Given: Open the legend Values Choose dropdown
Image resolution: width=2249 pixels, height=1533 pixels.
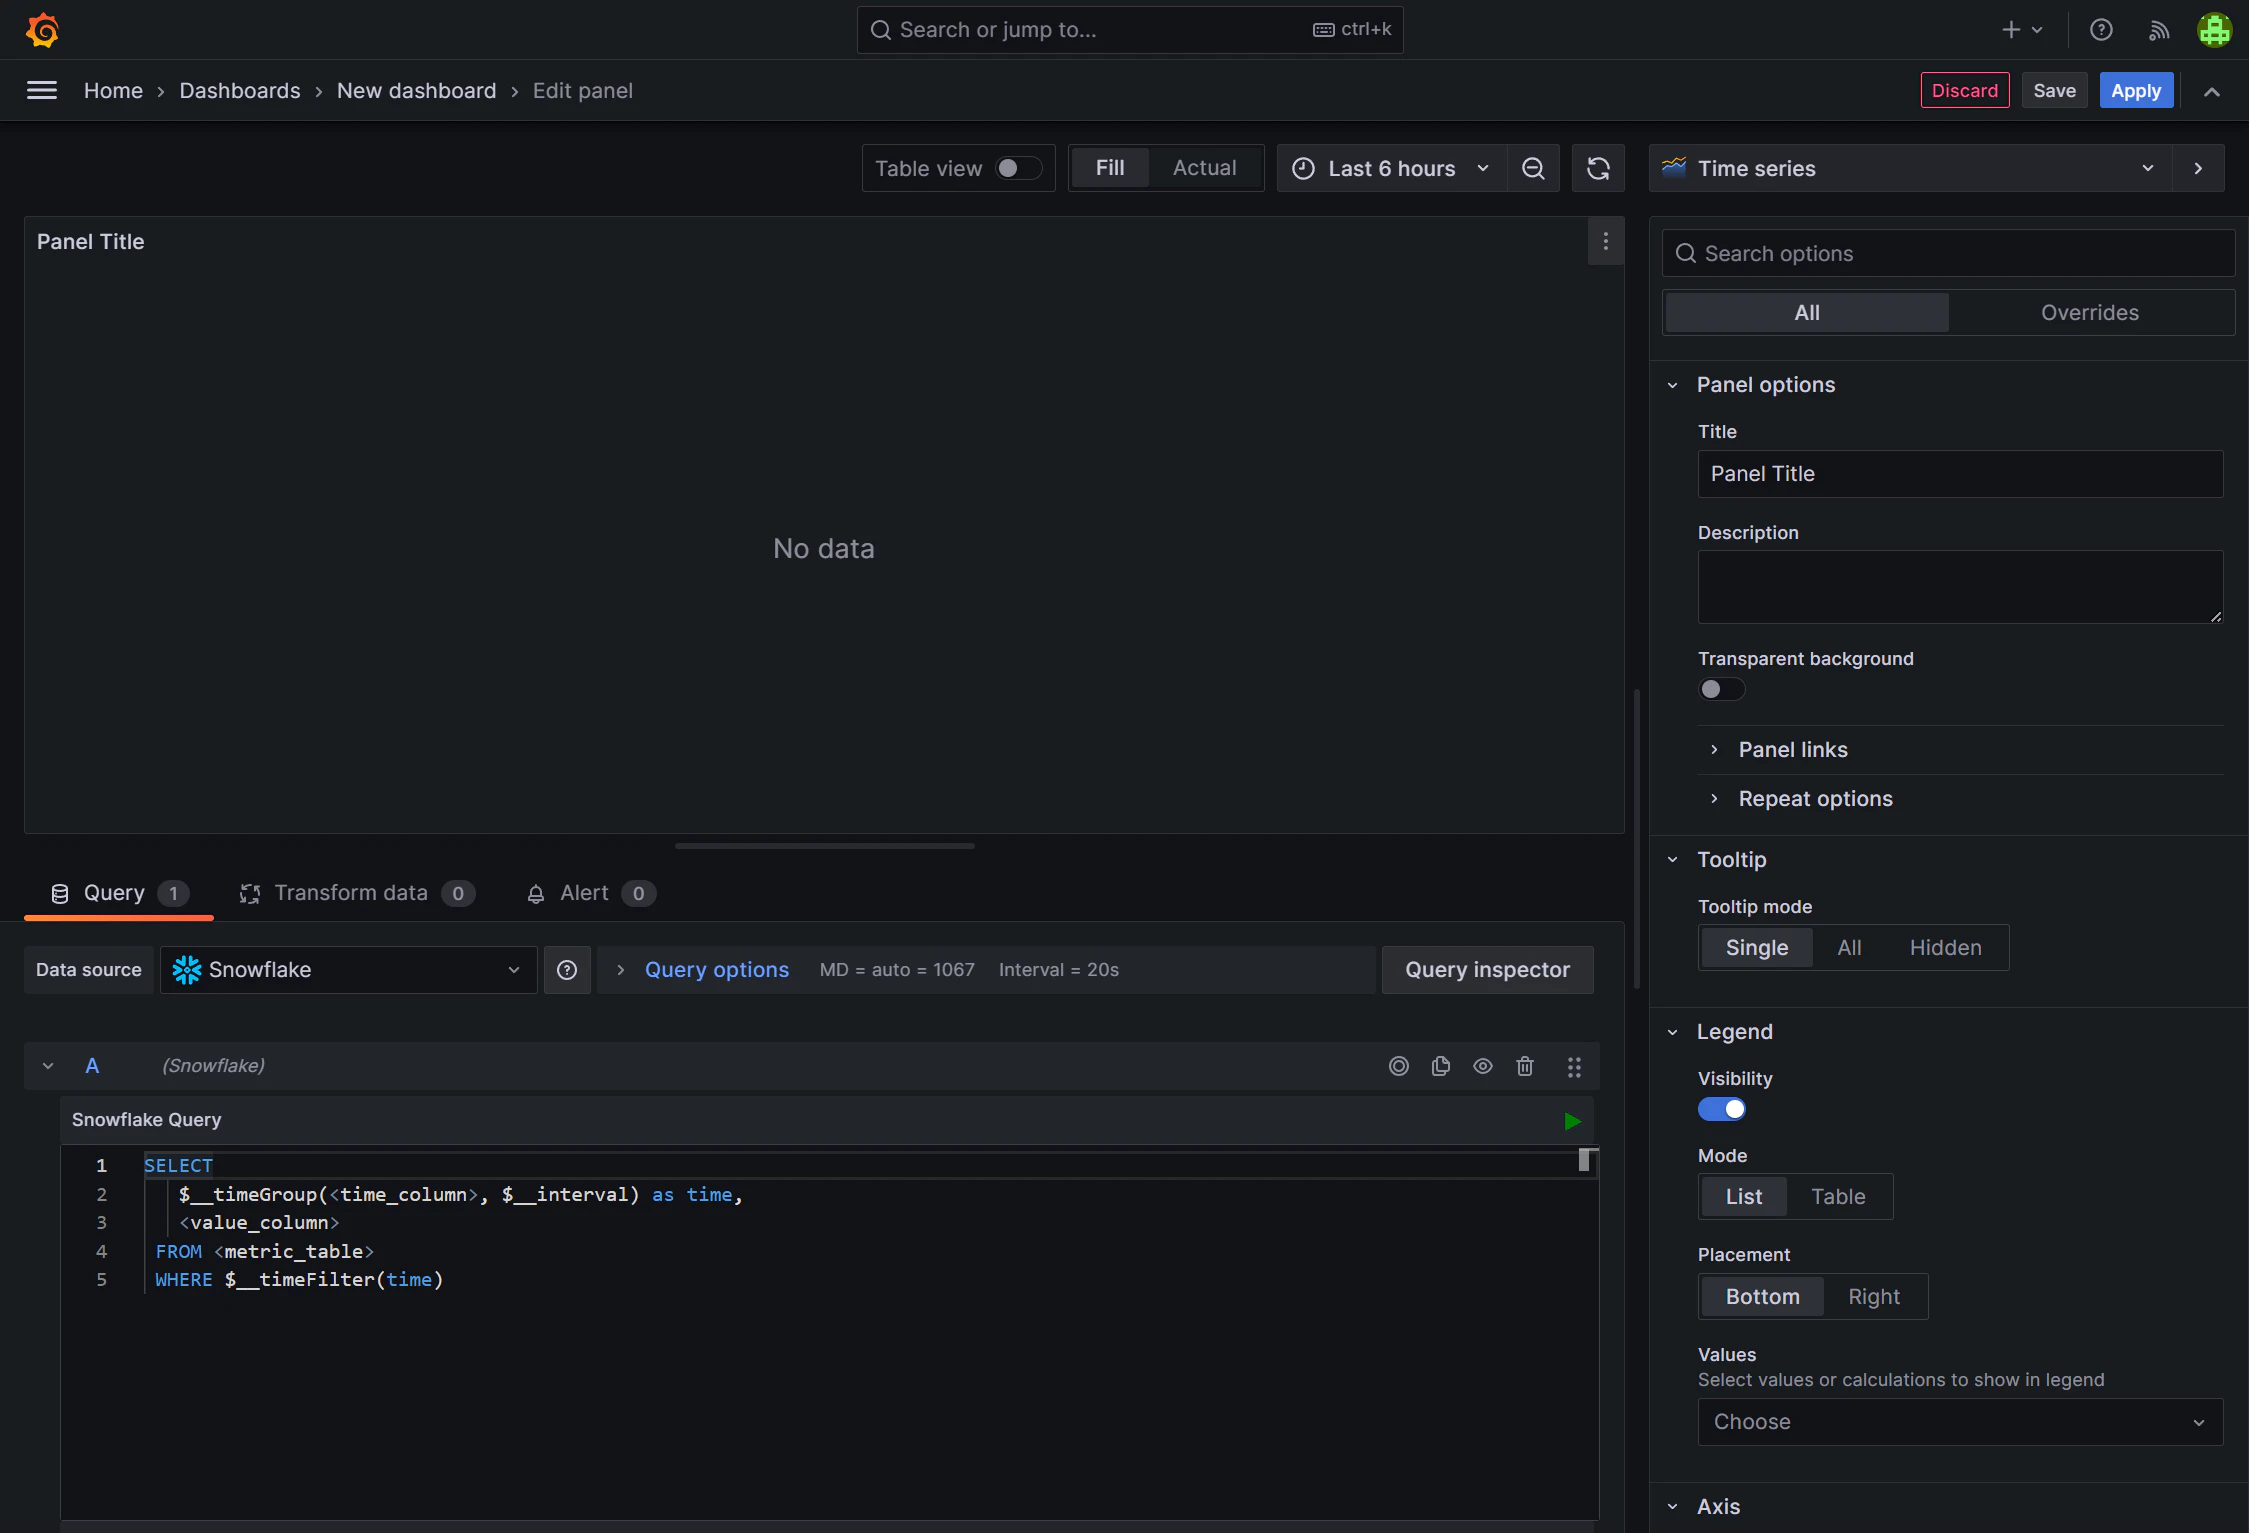Looking at the screenshot, I should pos(1960,1422).
